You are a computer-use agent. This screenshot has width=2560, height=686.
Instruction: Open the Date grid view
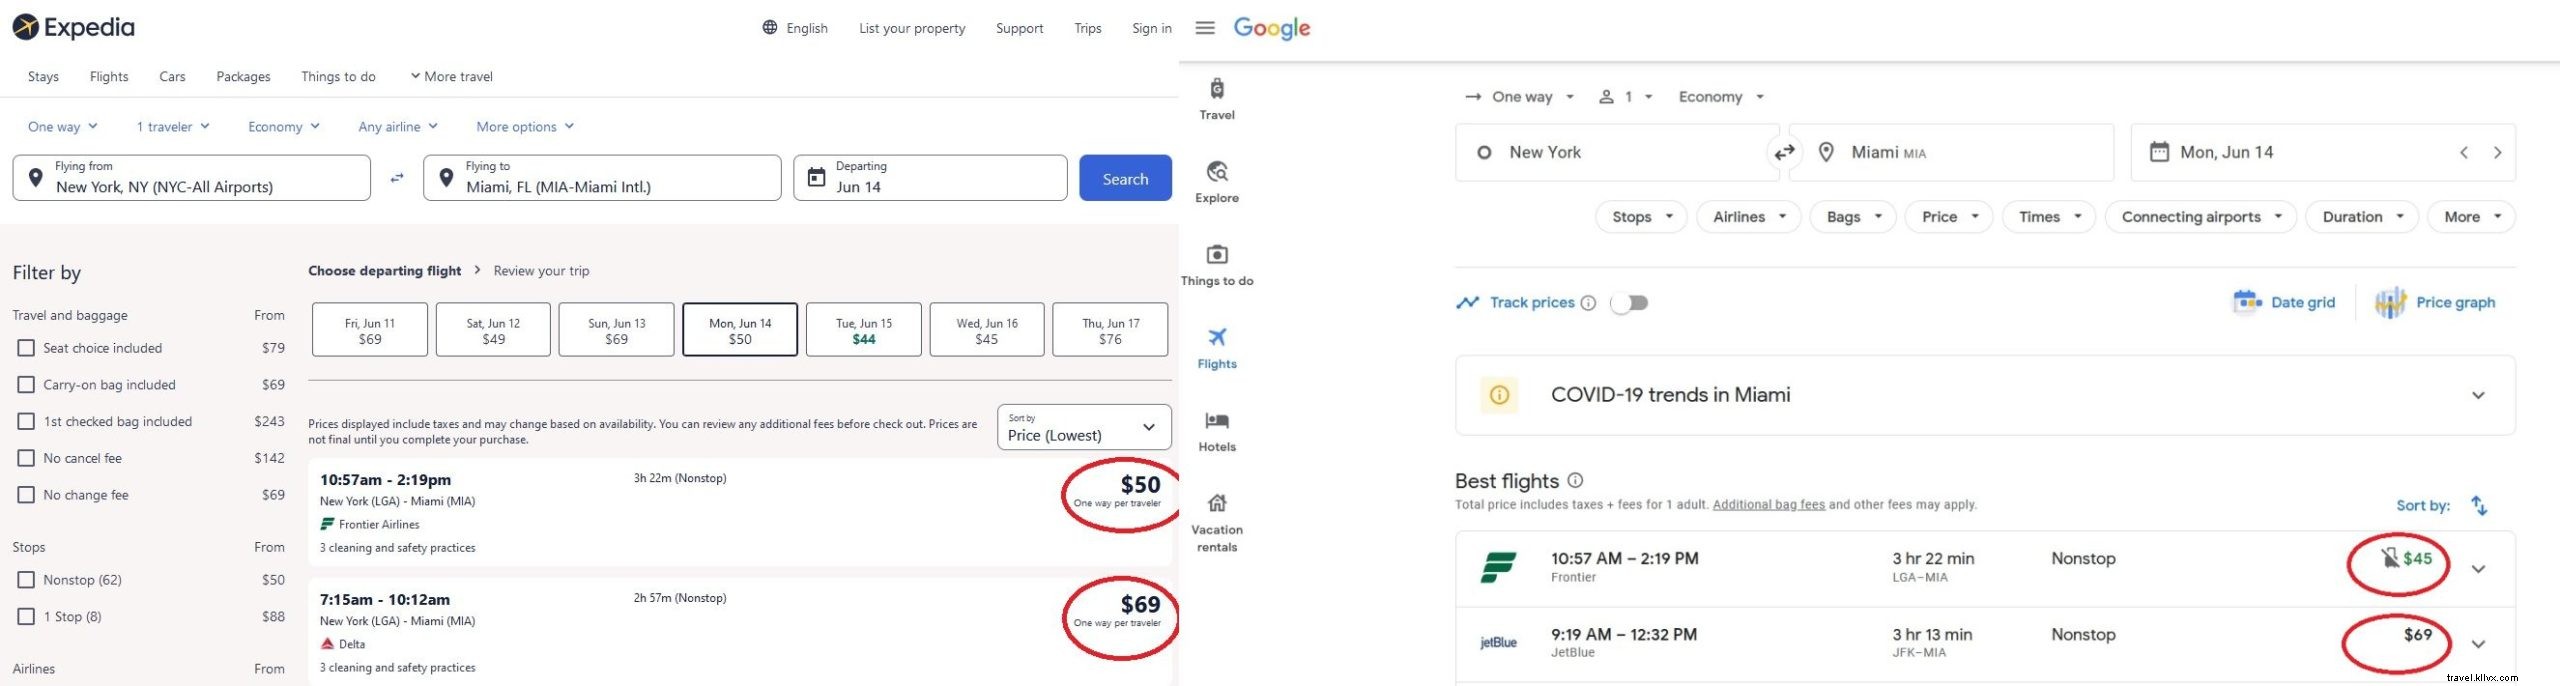[x=2284, y=302]
